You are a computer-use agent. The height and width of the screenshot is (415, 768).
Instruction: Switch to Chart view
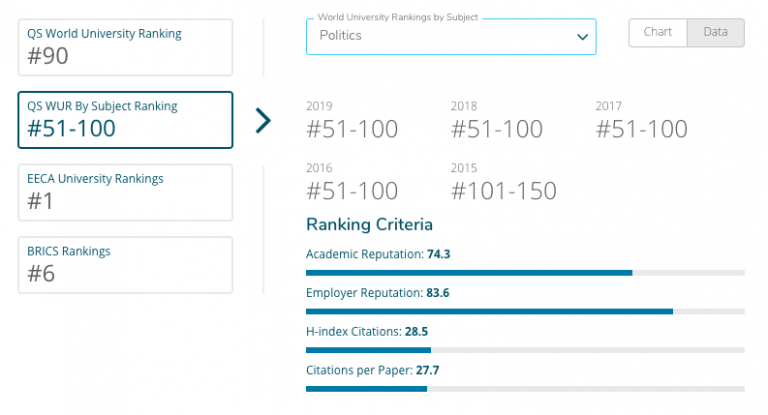tap(658, 32)
